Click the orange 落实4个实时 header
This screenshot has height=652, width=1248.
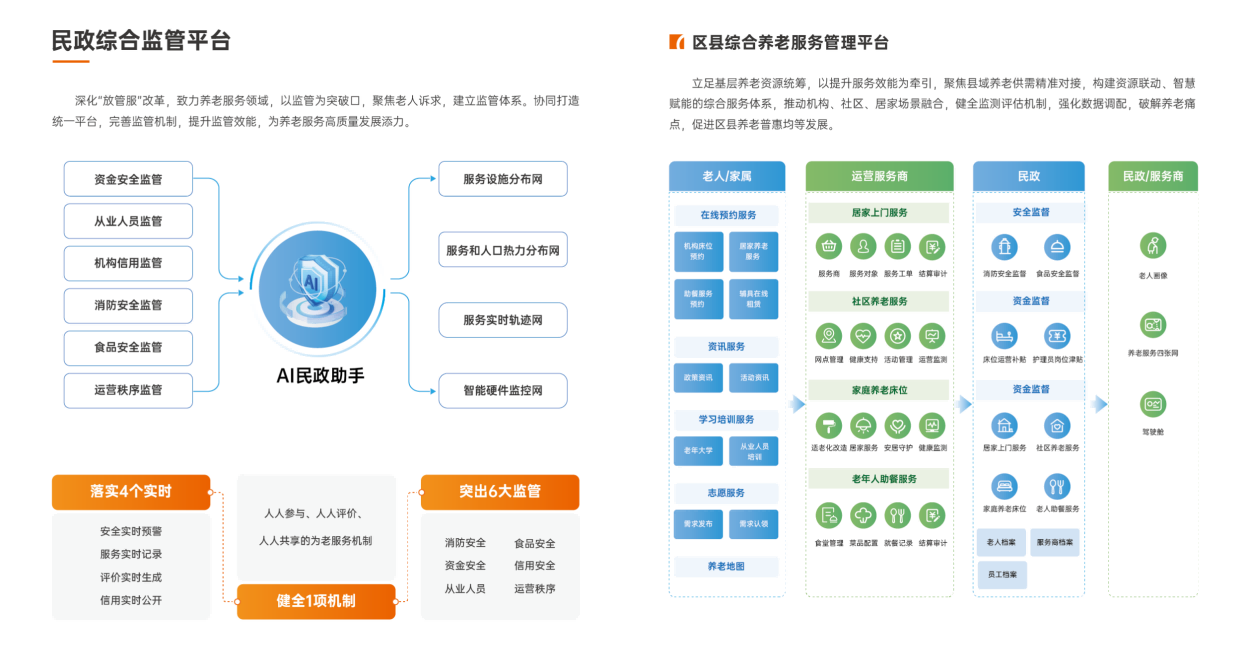click(131, 491)
